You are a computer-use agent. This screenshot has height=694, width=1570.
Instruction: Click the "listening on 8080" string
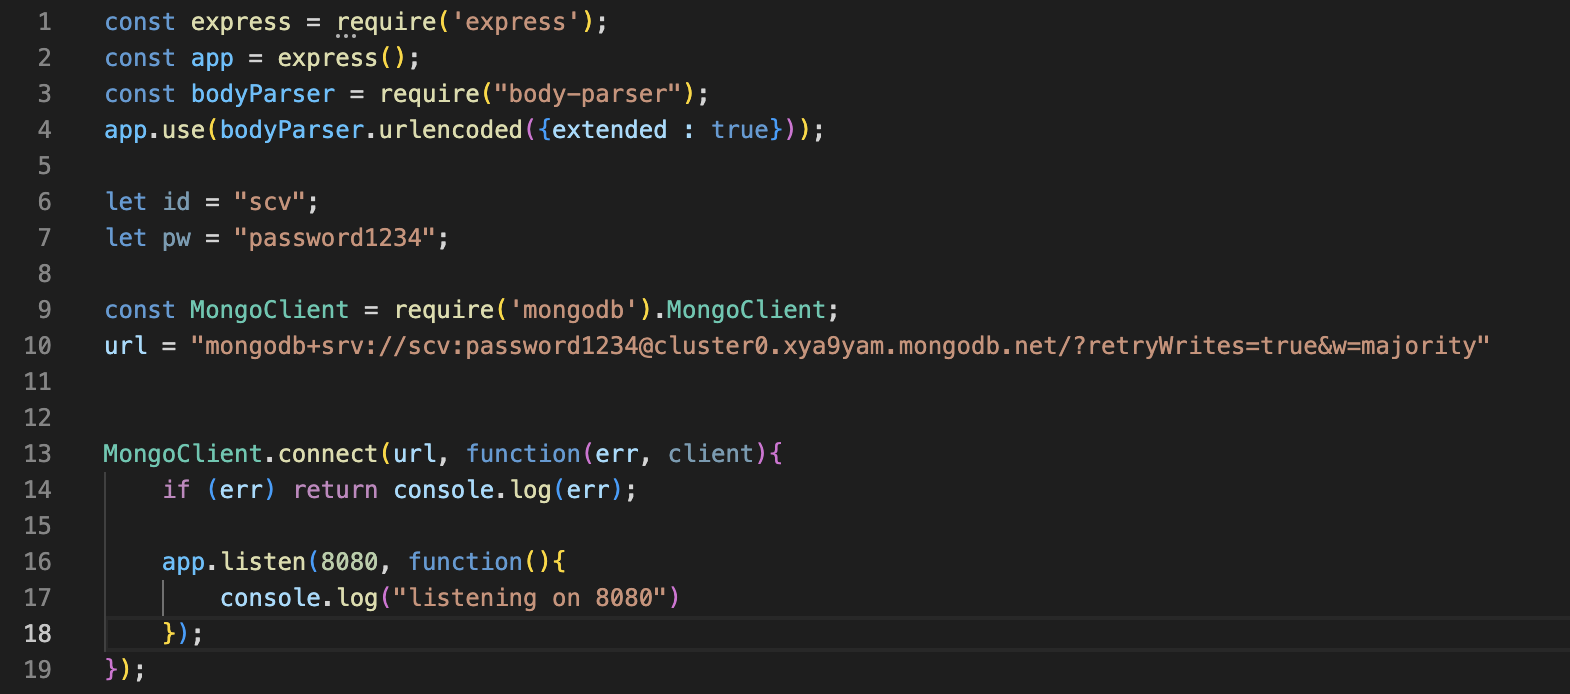pyautogui.click(x=530, y=598)
